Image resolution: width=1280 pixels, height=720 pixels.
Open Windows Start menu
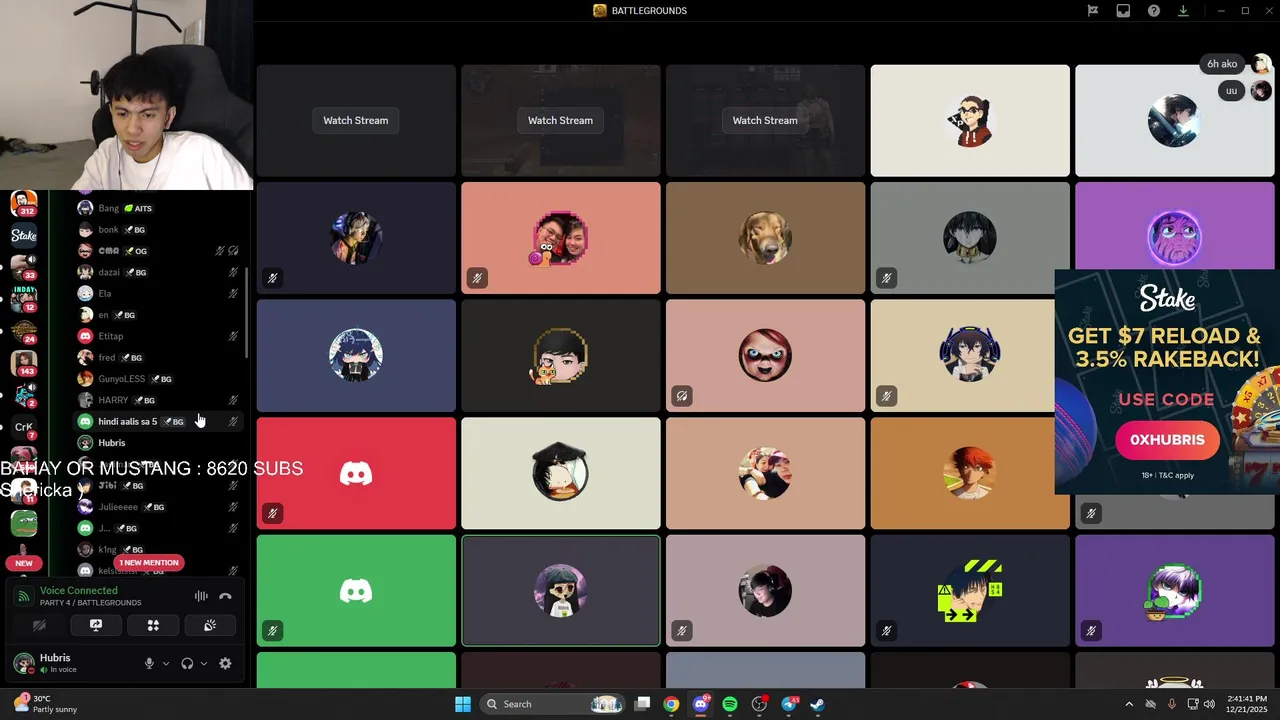[463, 704]
